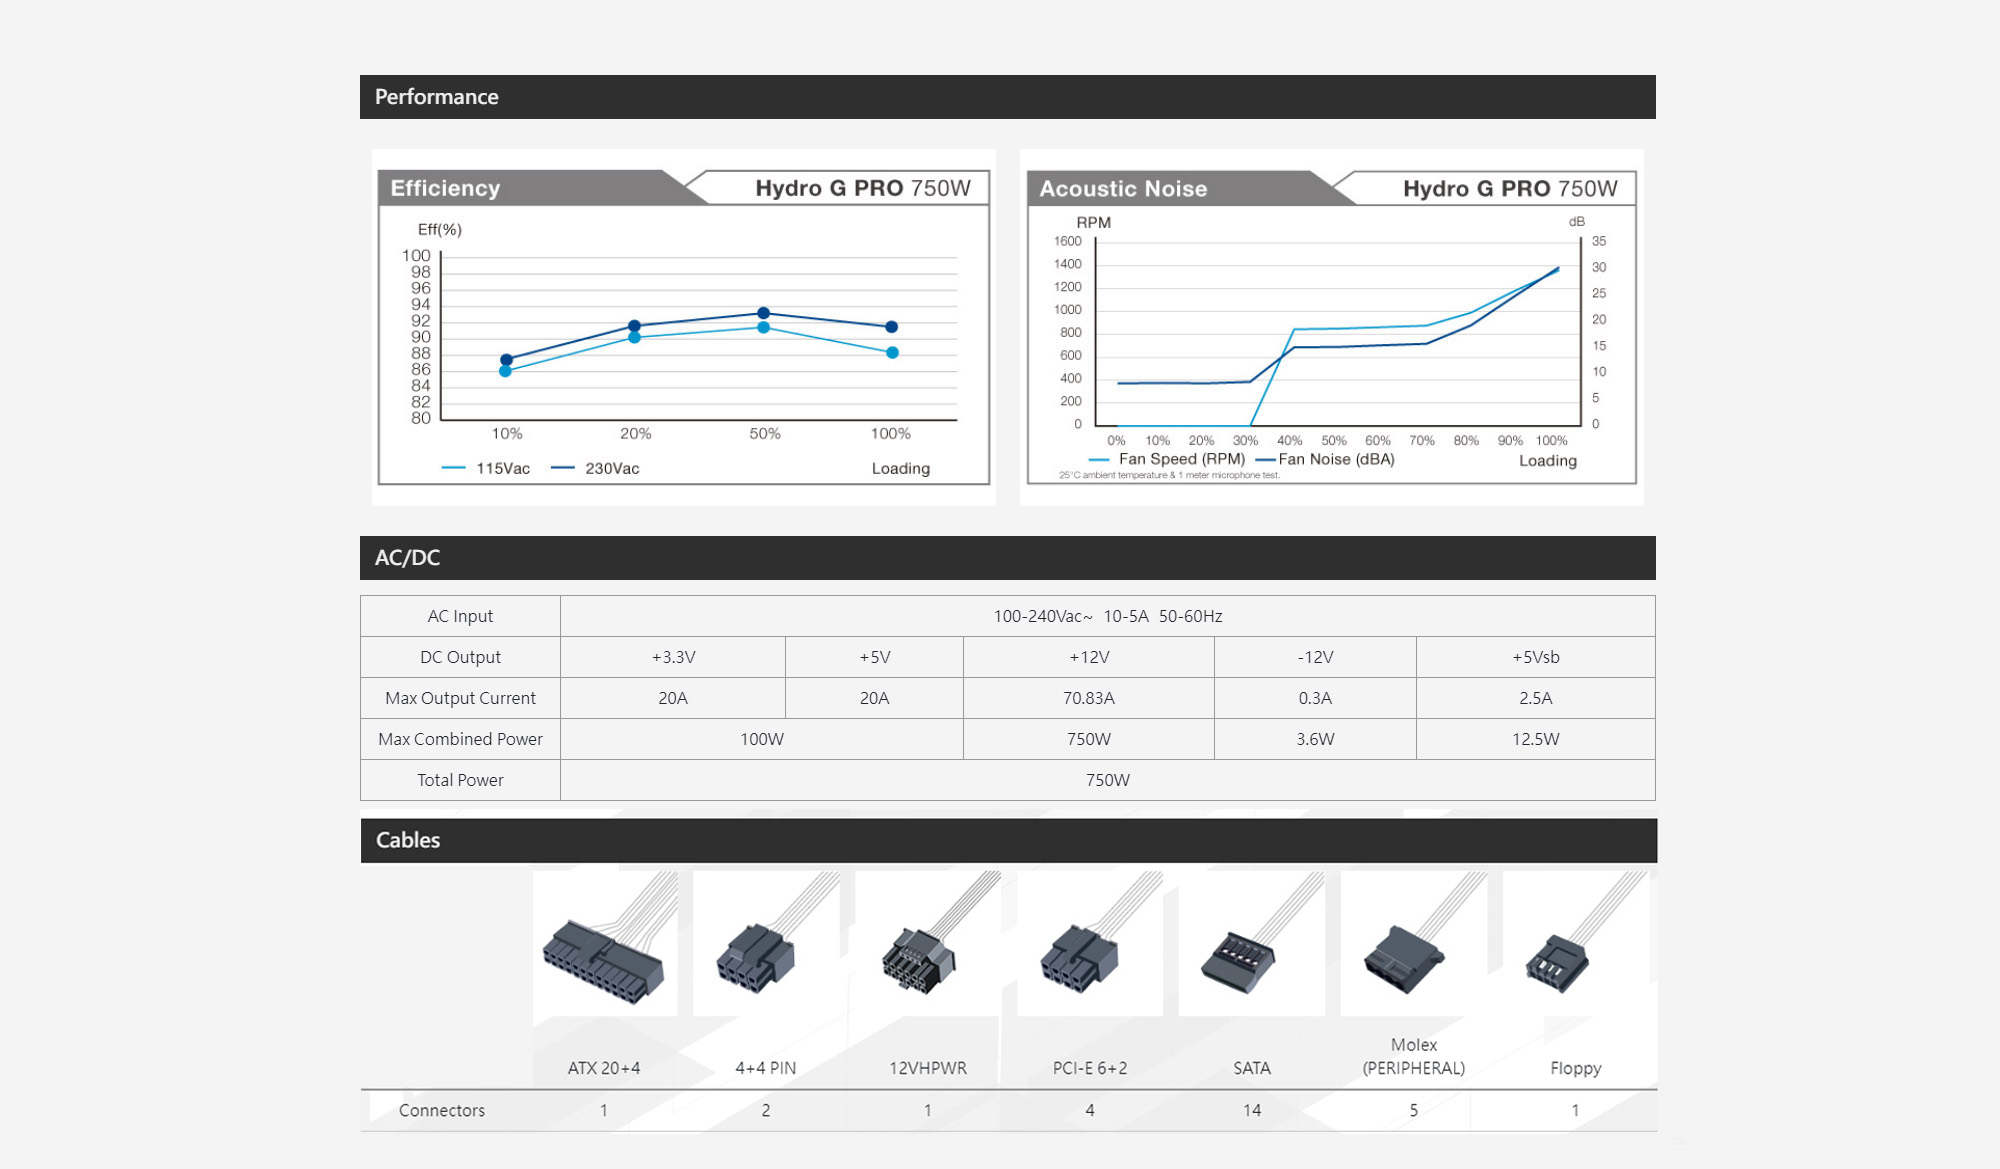Click the -12V column cell
2000x1169 pixels.
coord(1315,657)
